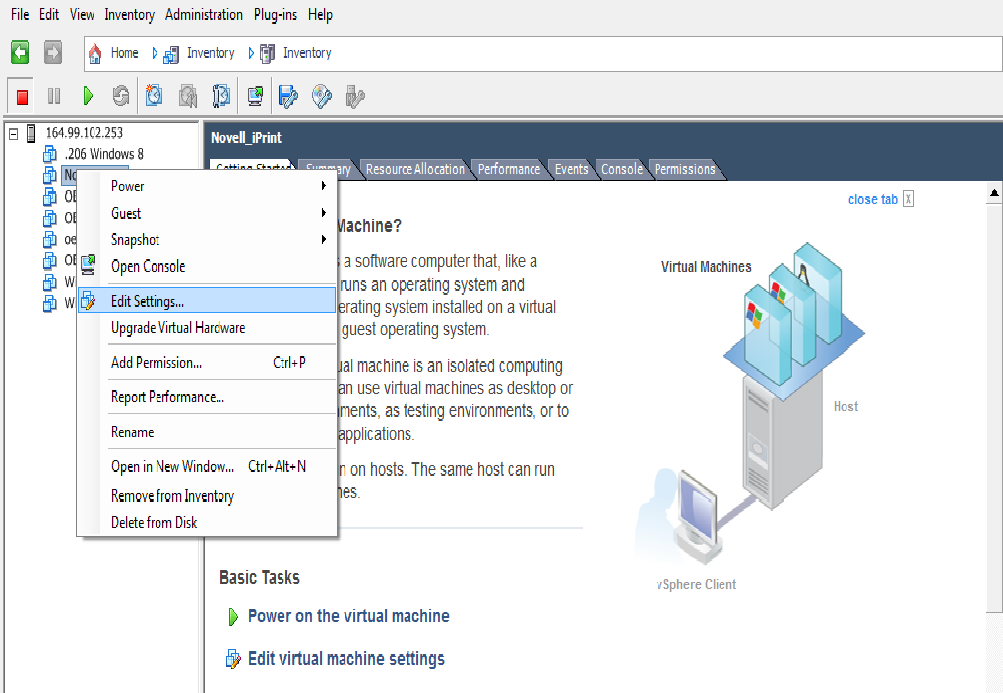Open the Inventory menu in the menu bar
The height and width of the screenshot is (693, 1003).
click(129, 14)
